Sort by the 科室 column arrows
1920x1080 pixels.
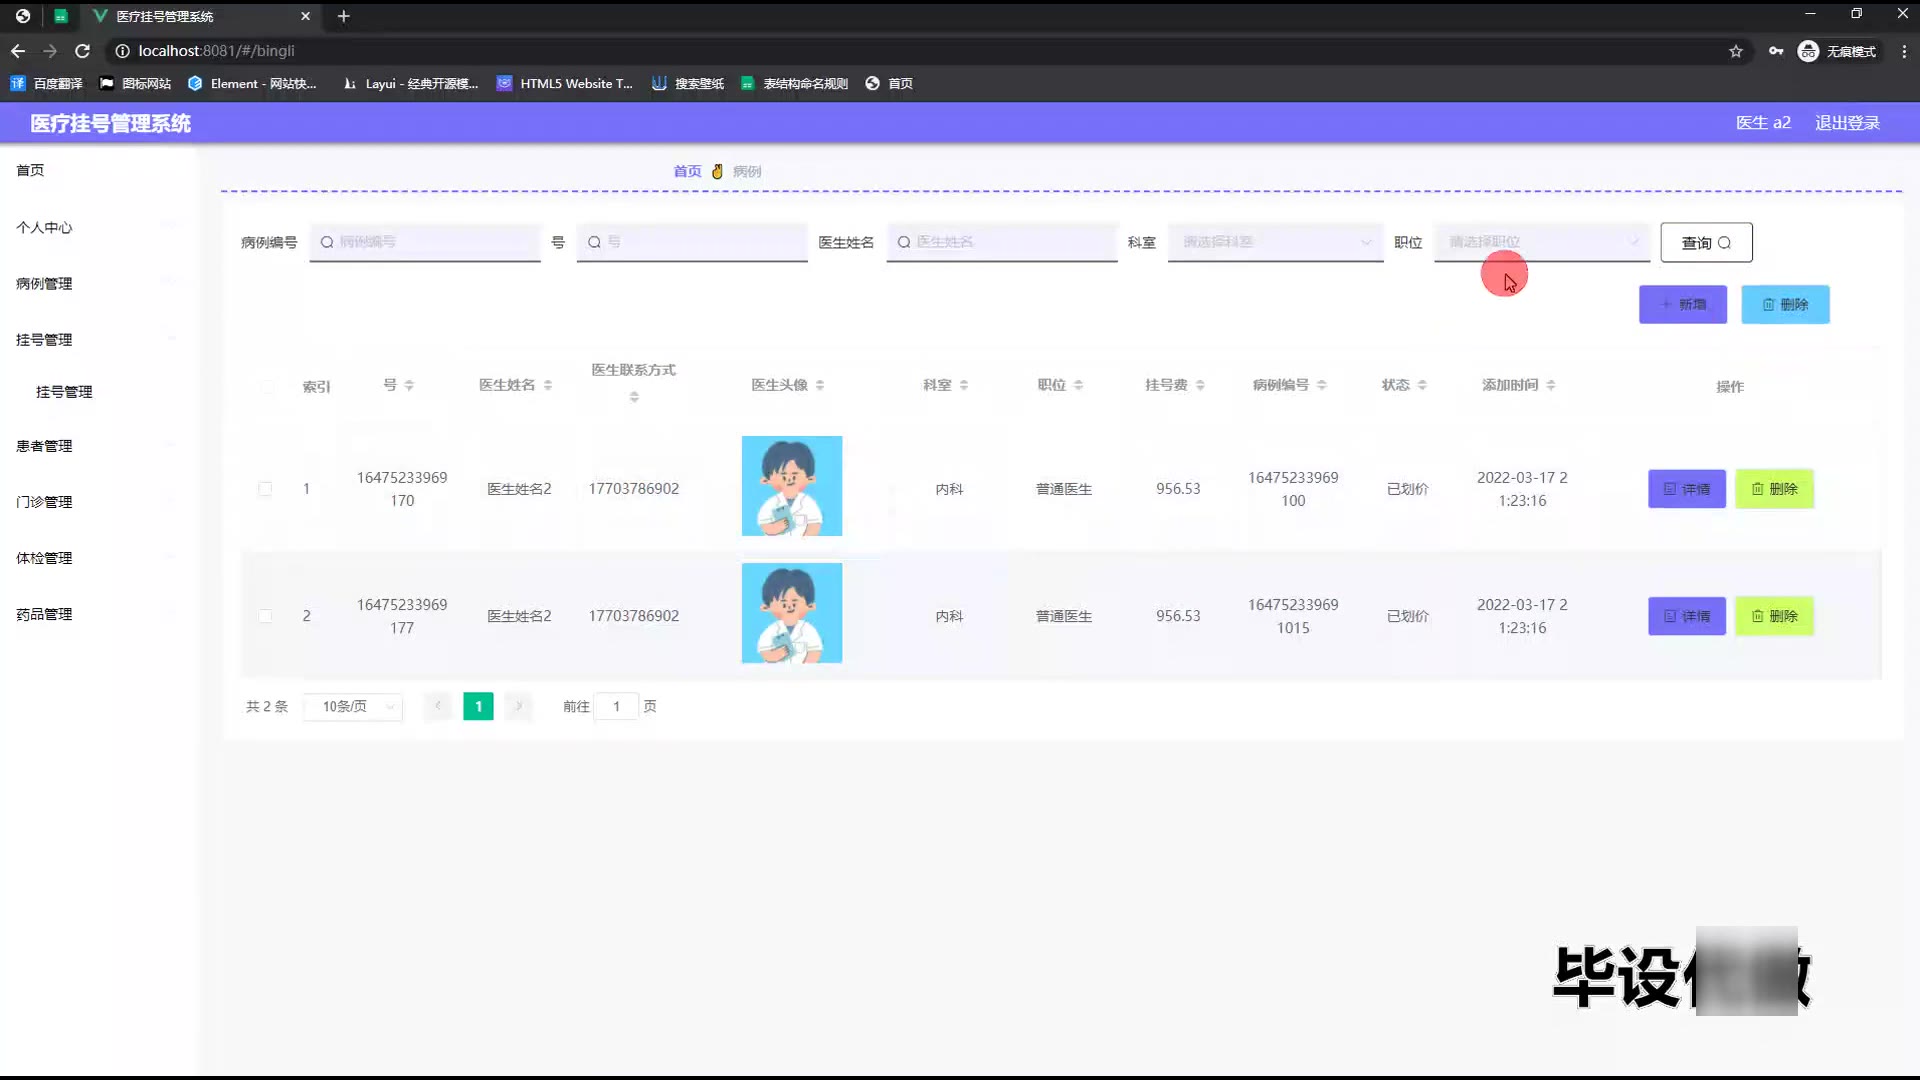pos(964,385)
